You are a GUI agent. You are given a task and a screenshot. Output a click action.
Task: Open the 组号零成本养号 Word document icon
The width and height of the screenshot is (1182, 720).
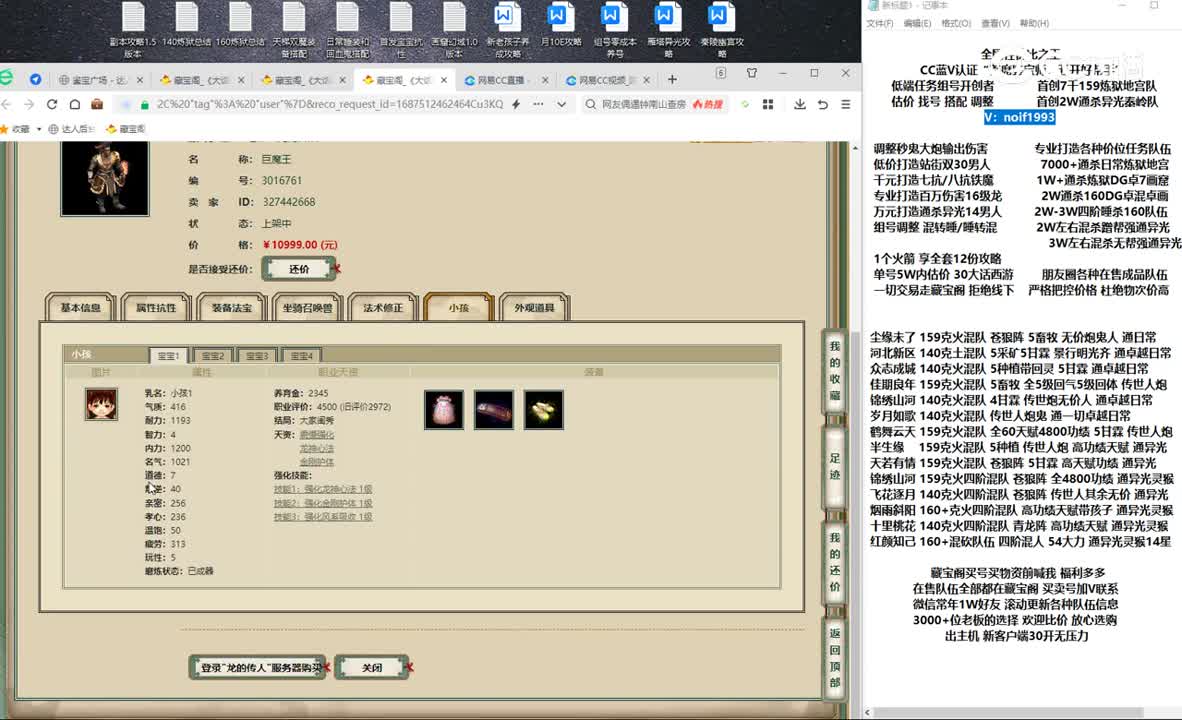(614, 29)
